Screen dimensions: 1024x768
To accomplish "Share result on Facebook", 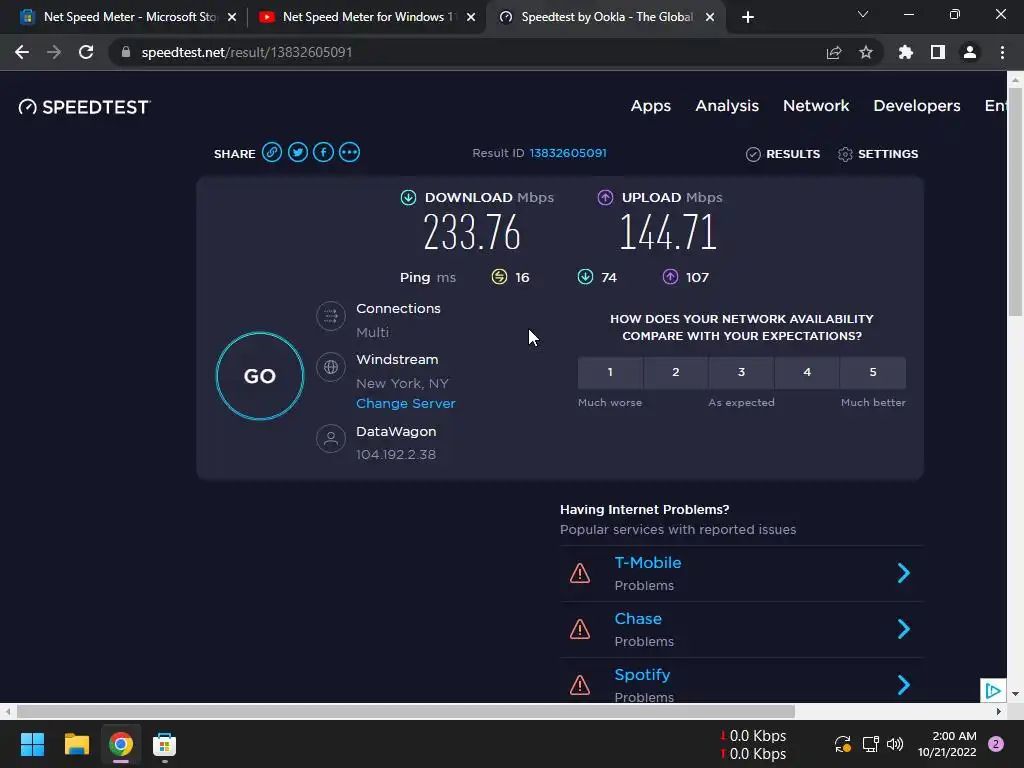I will click(323, 153).
